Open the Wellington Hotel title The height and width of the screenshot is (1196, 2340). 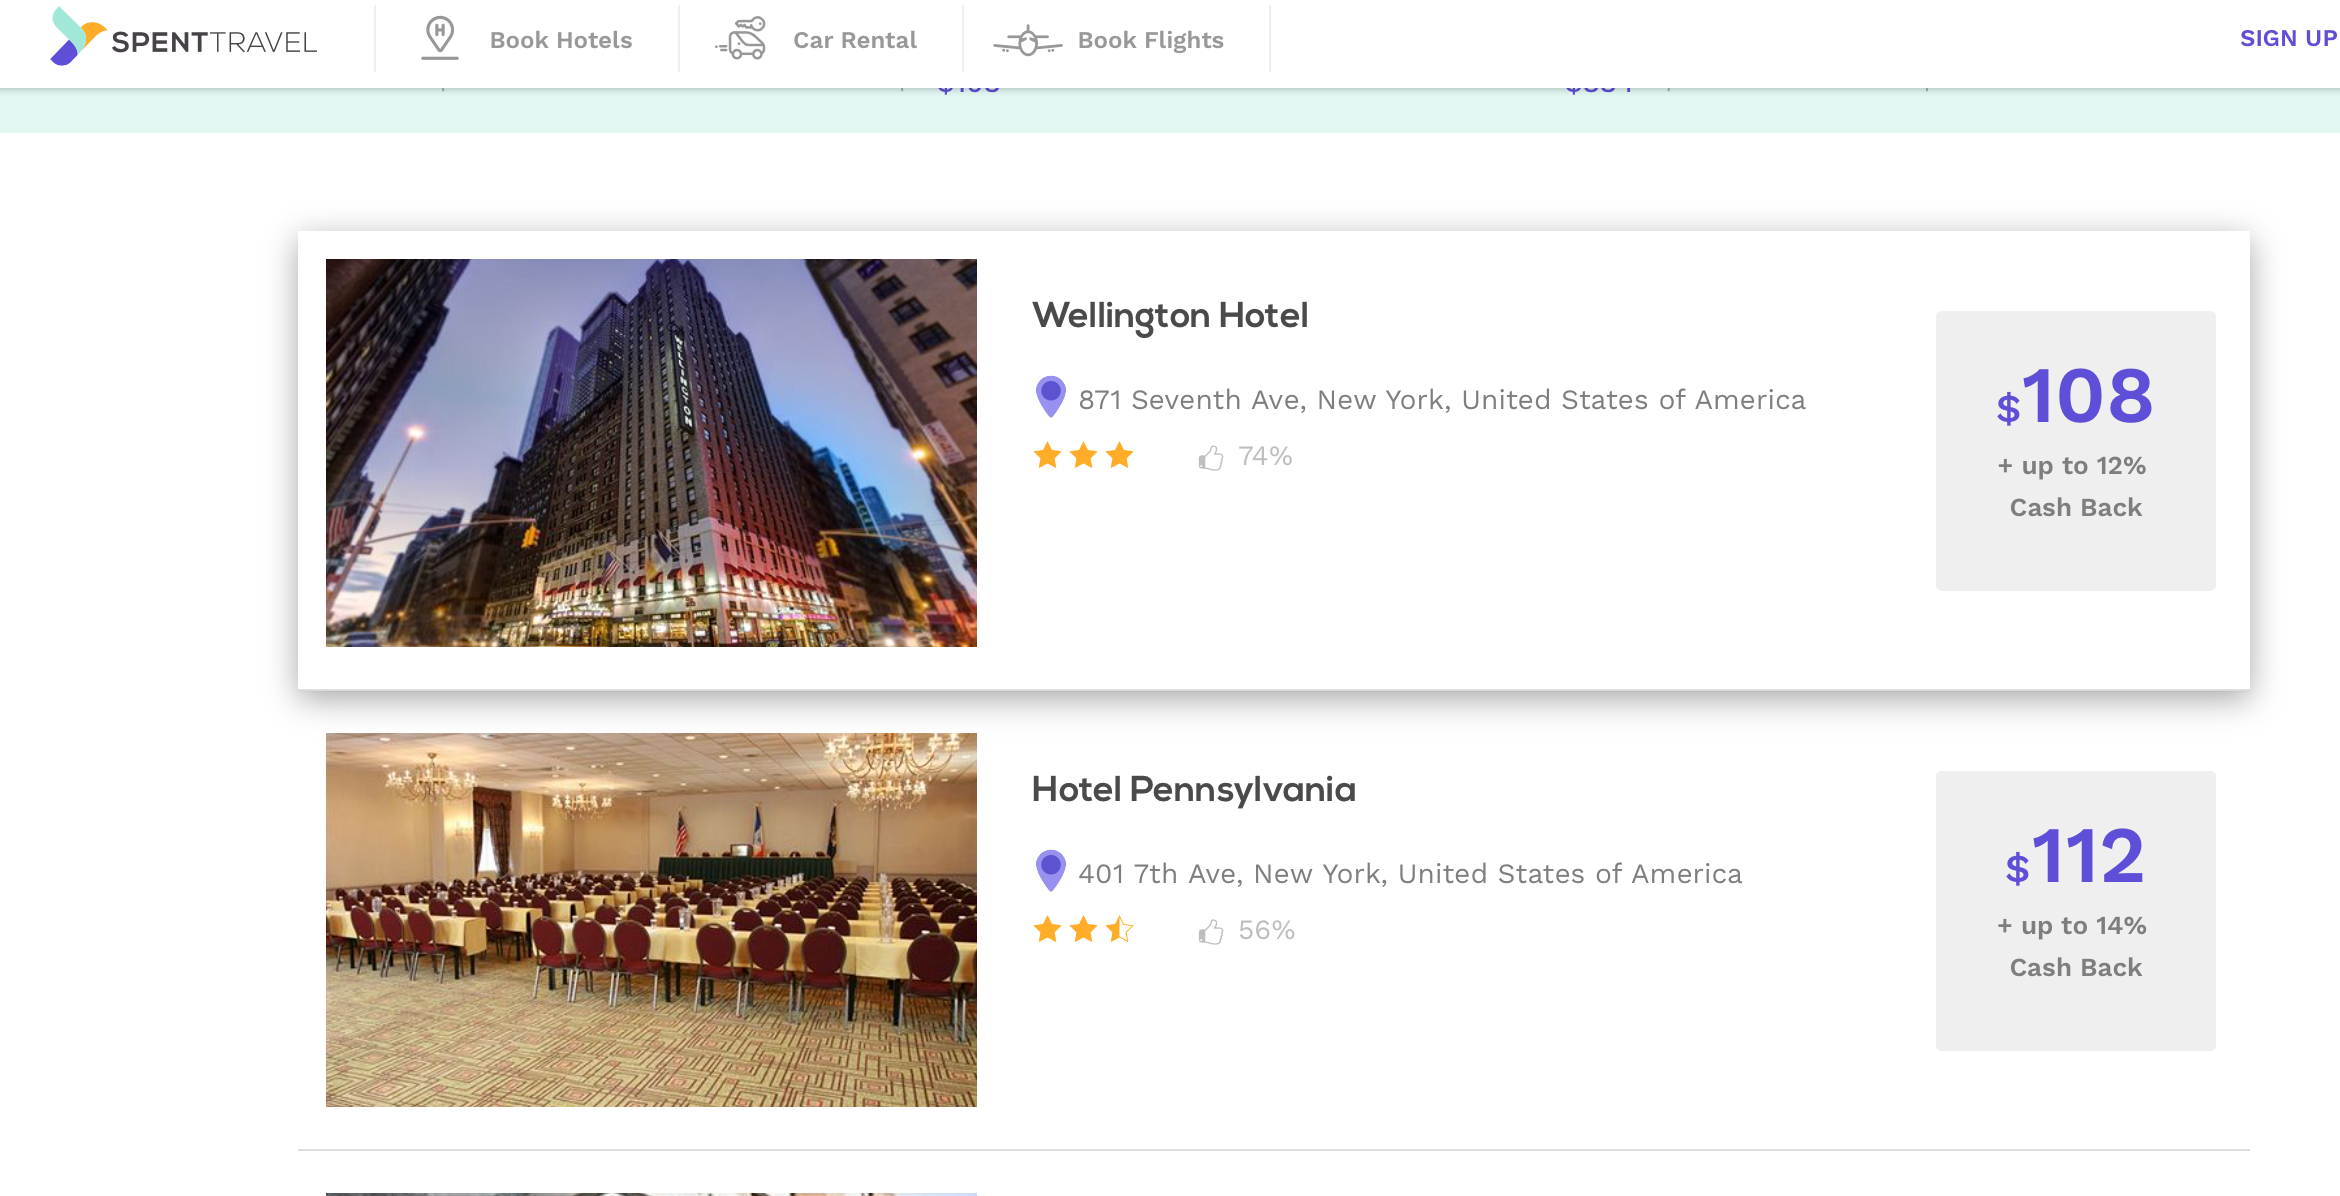click(1170, 316)
